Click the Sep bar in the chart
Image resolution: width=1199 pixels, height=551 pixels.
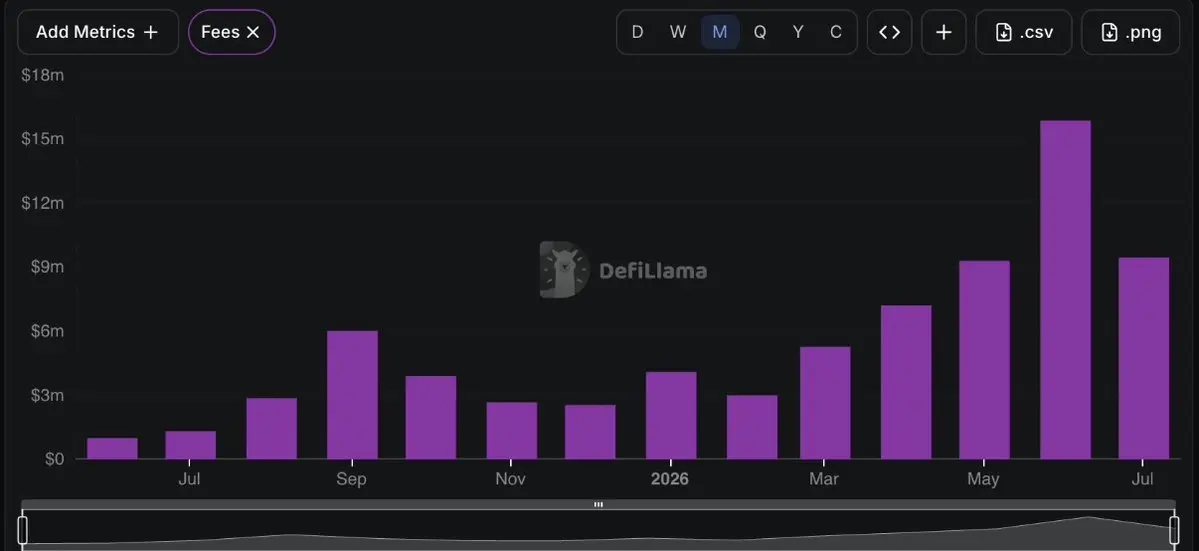point(353,394)
